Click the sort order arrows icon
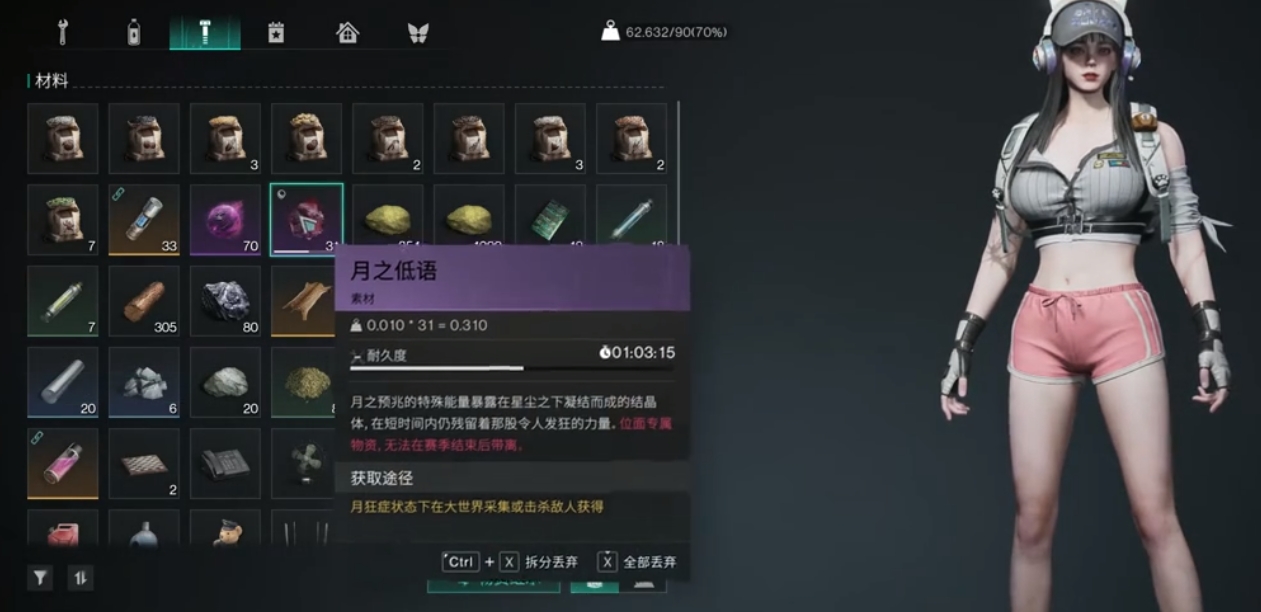 point(80,577)
